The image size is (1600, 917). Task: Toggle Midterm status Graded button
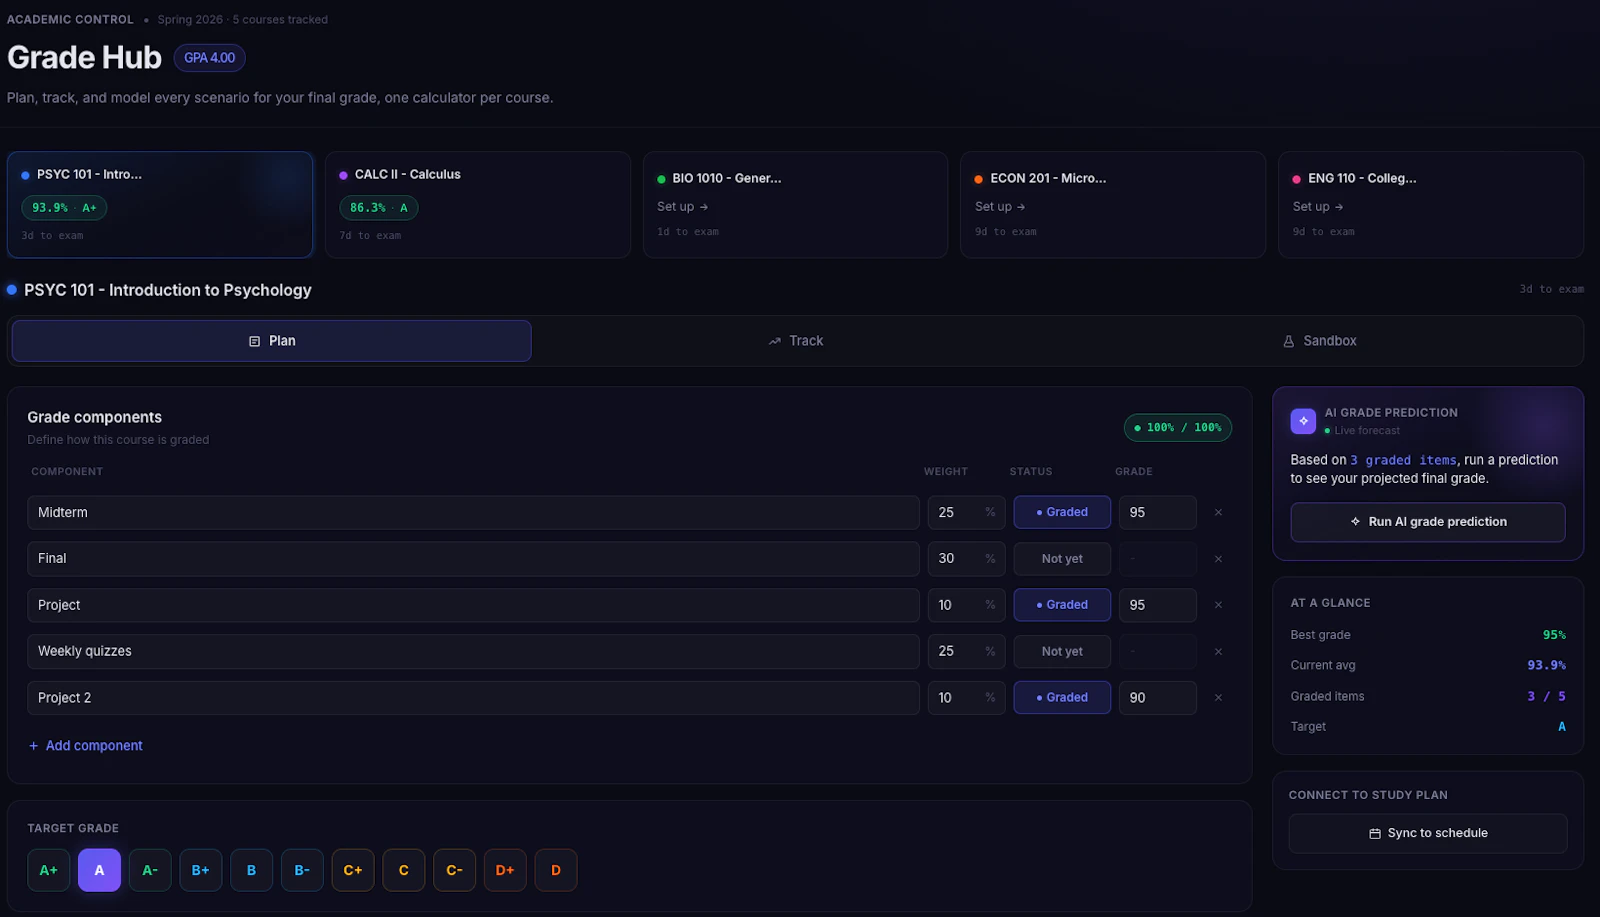[1062, 512]
